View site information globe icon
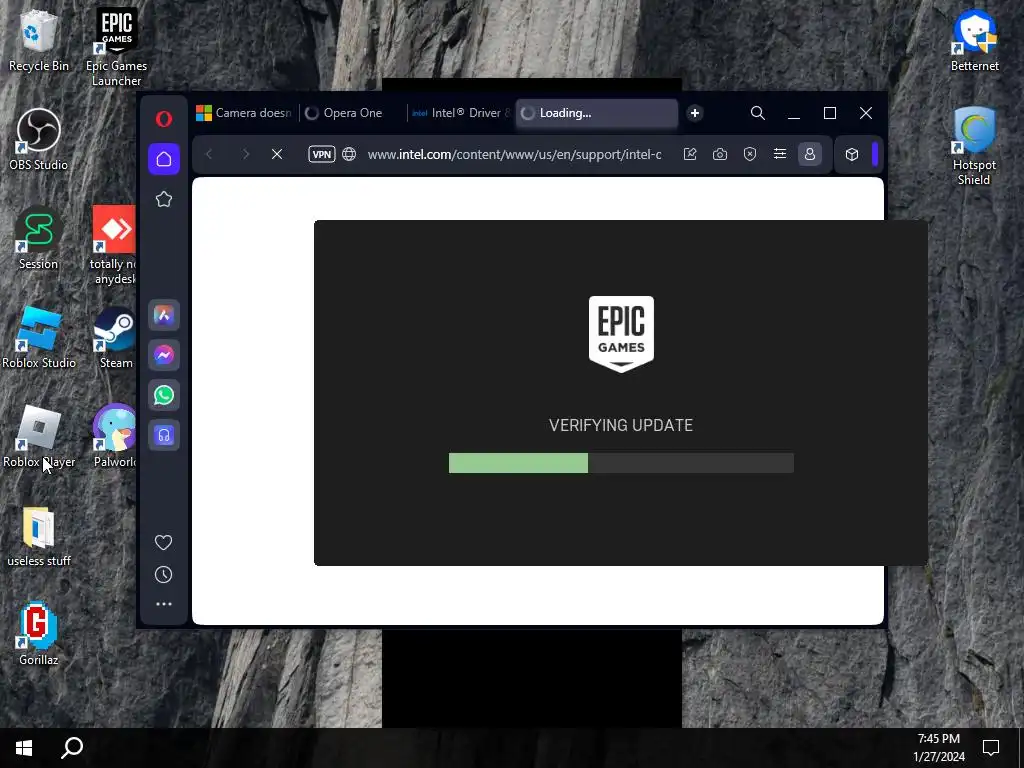The height and width of the screenshot is (768, 1024). 349,154
